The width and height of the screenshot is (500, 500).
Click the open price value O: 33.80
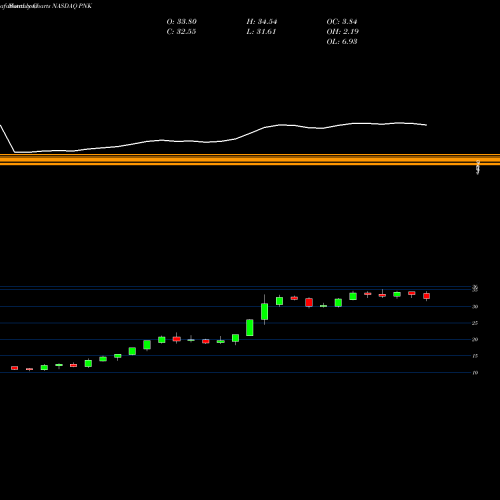click(182, 22)
